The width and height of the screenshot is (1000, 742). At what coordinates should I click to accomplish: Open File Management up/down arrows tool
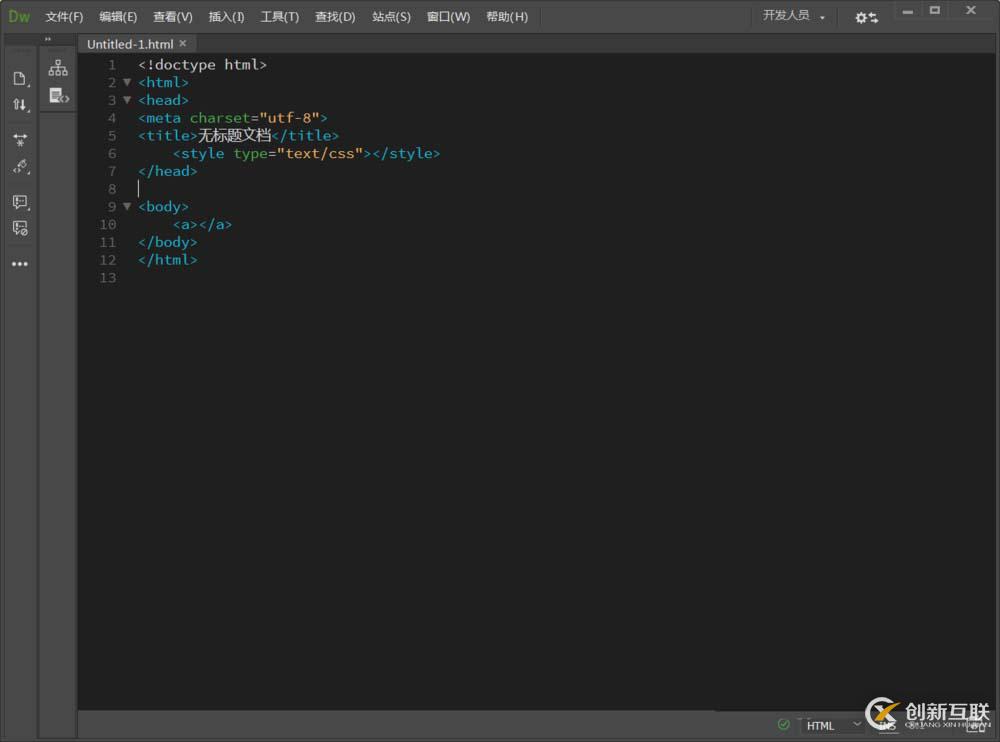[19, 105]
